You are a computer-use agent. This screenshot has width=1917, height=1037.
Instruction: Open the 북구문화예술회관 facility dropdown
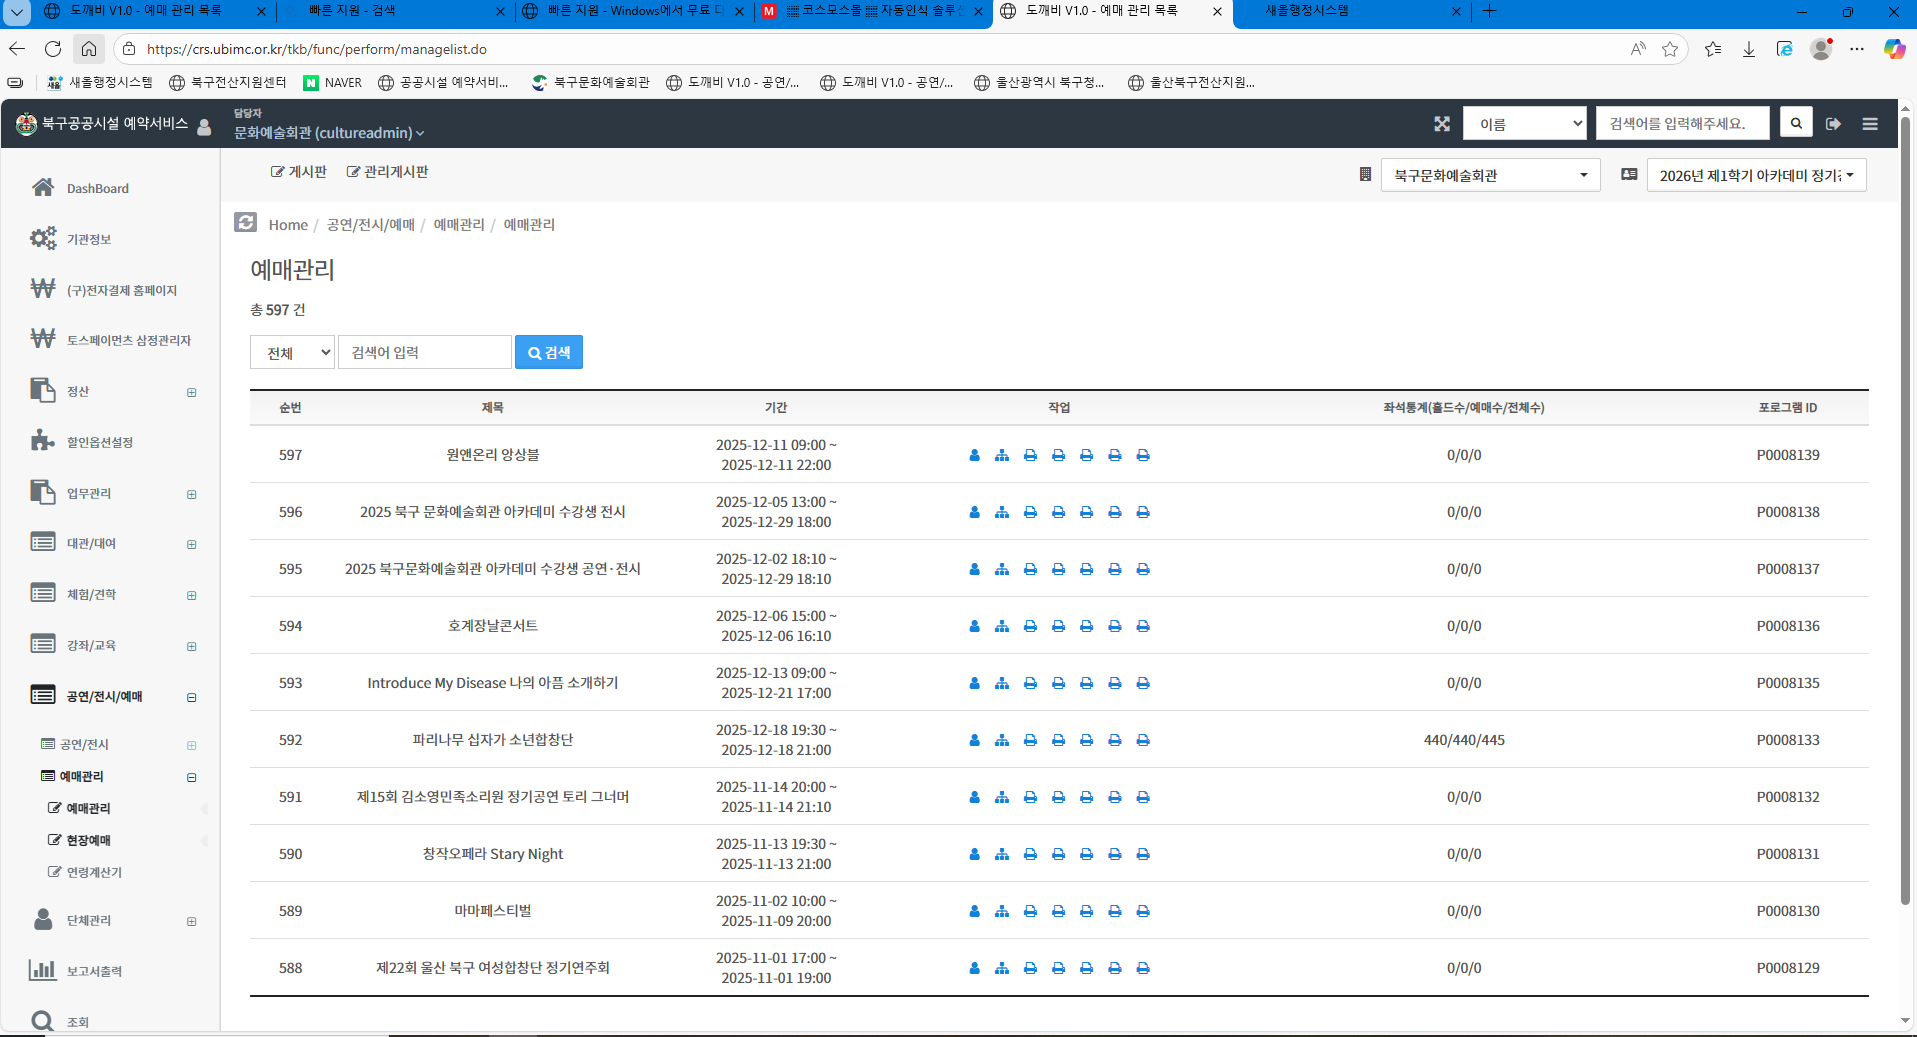coord(1489,176)
